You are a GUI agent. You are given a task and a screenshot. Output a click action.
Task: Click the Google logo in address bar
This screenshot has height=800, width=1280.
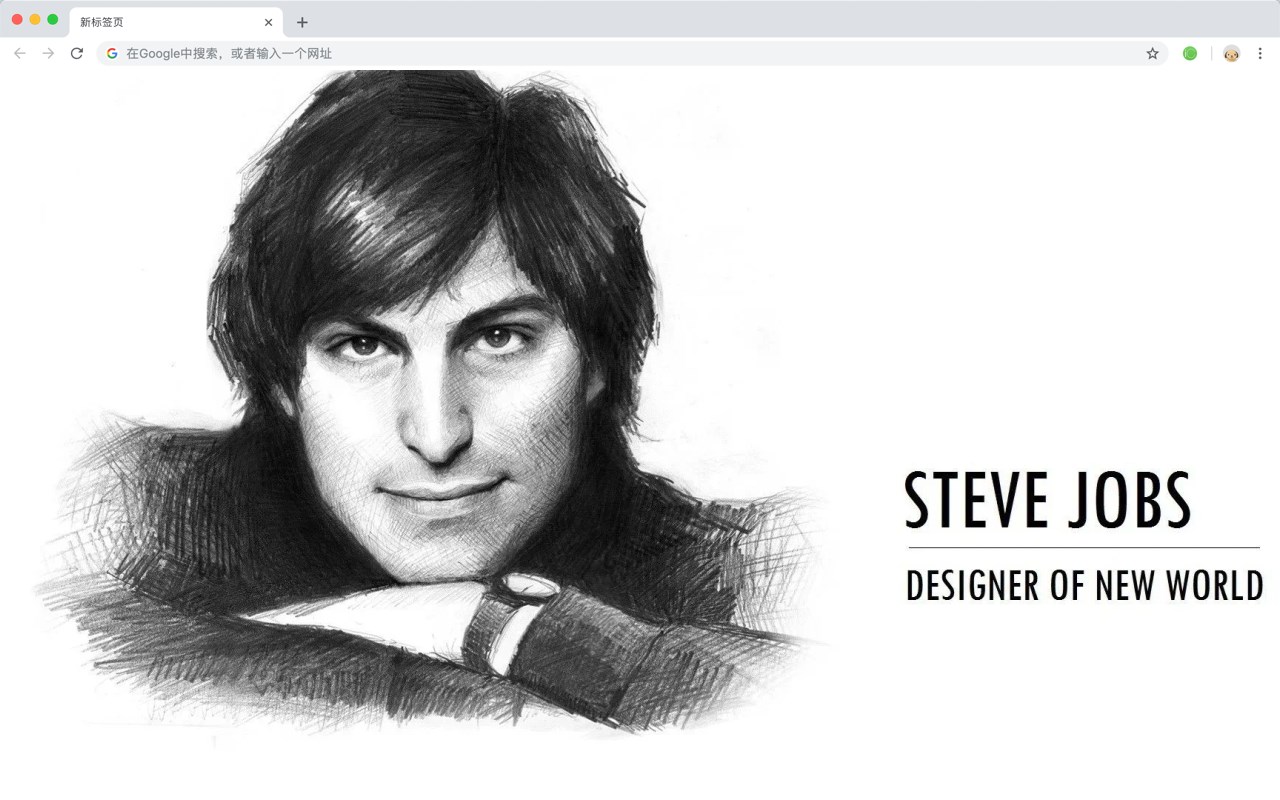click(112, 53)
